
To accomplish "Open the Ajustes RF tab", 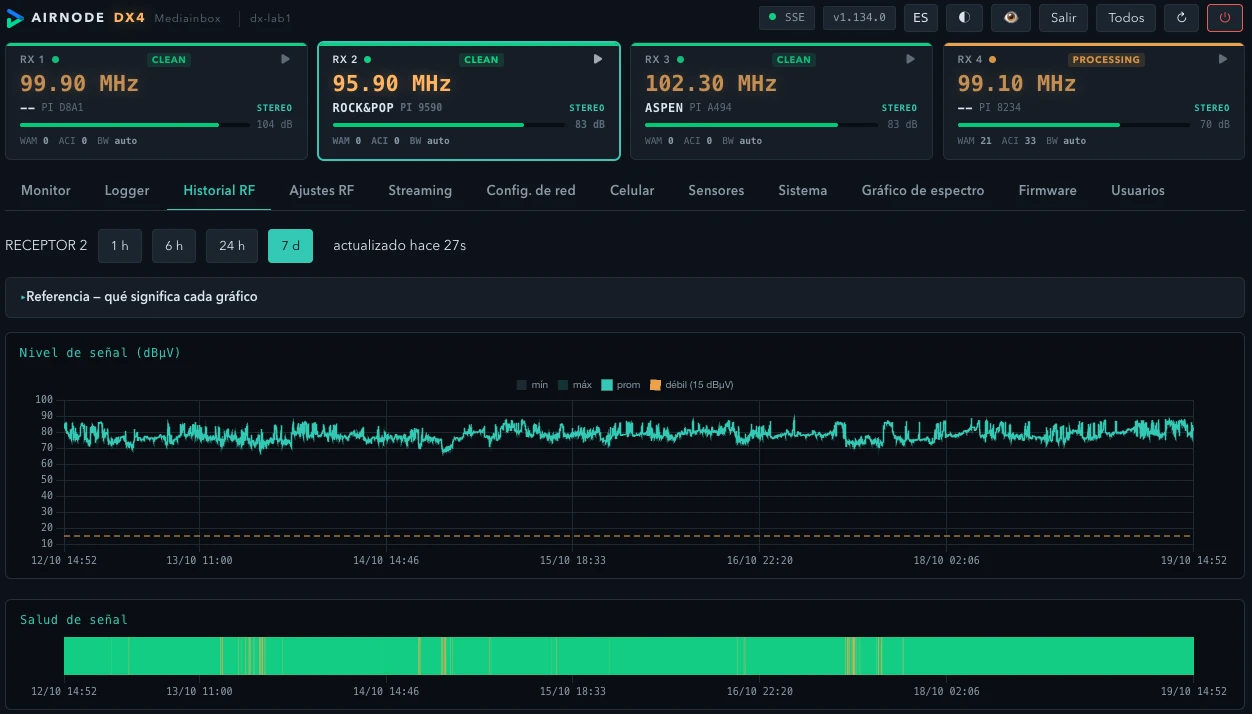I will 322,190.
